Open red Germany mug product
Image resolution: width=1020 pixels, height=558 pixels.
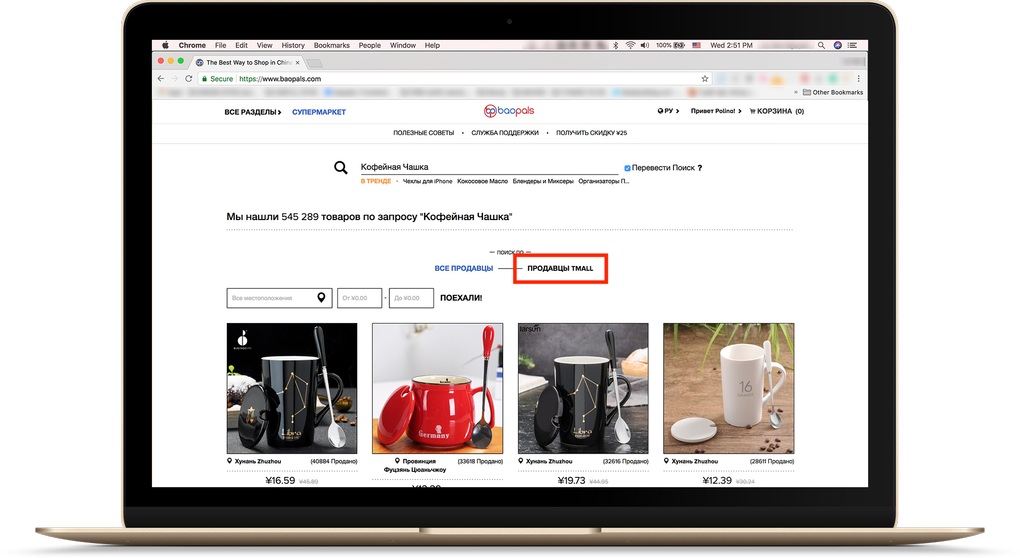[x=438, y=388]
